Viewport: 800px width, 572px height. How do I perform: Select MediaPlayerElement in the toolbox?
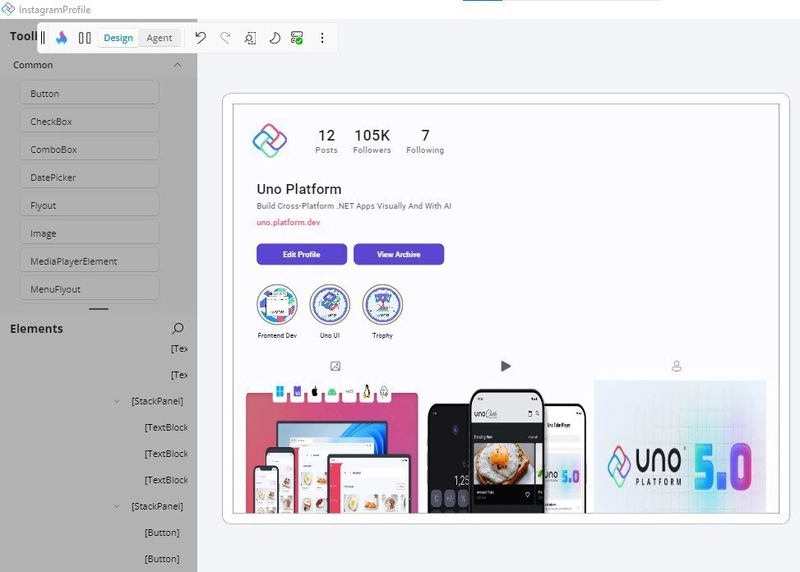(x=89, y=261)
